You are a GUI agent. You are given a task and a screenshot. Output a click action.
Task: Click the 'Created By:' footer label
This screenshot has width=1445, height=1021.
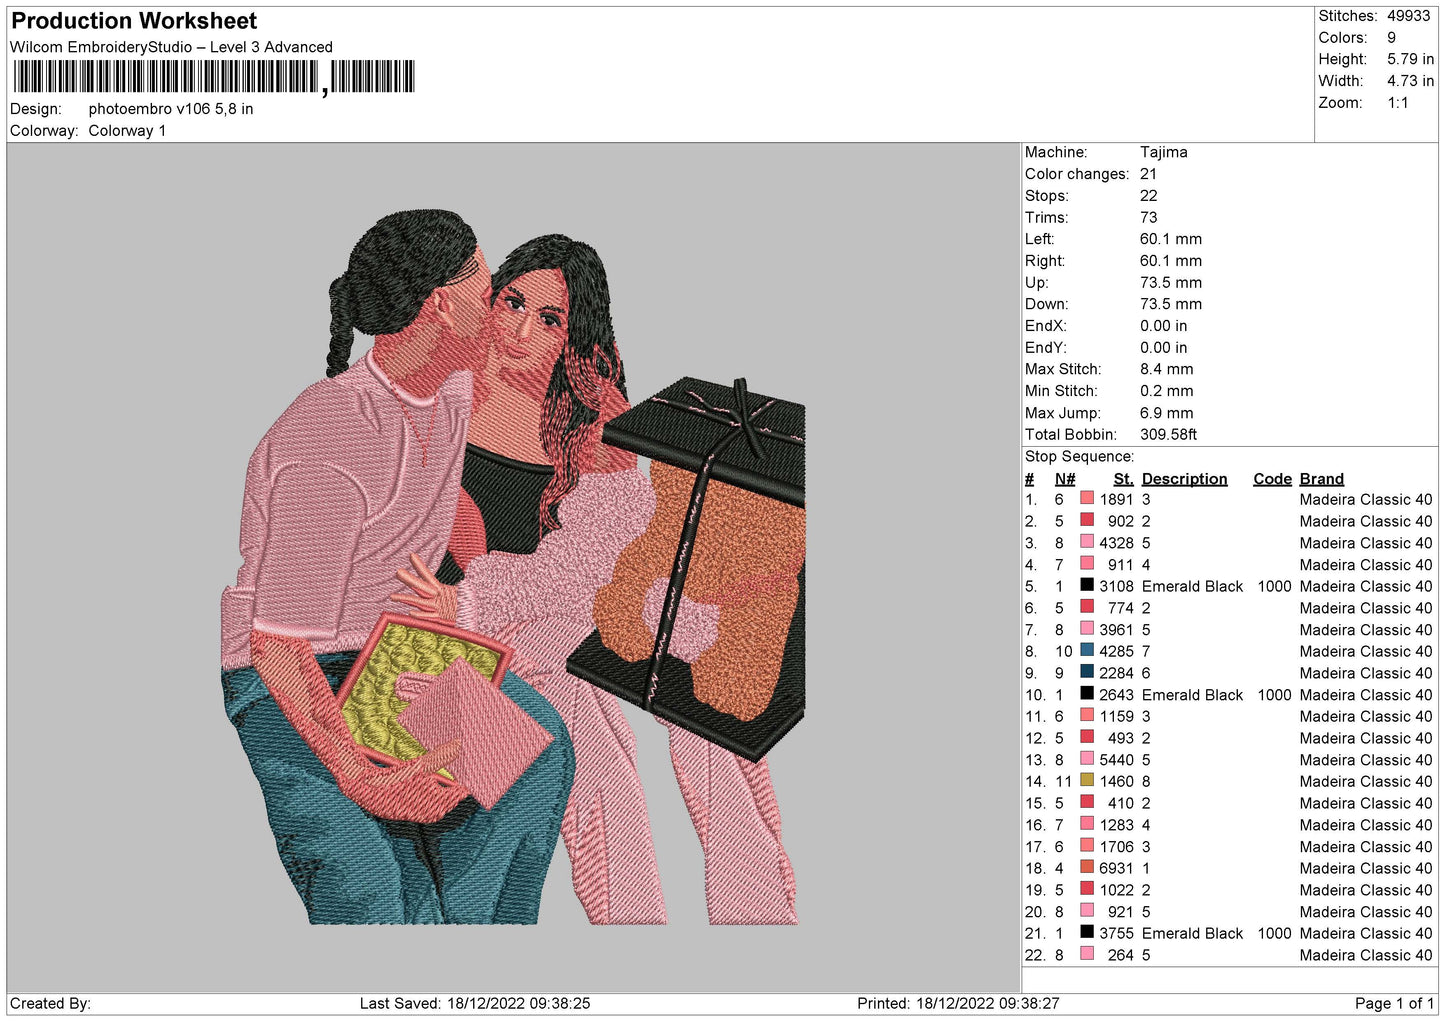click(x=50, y=1003)
